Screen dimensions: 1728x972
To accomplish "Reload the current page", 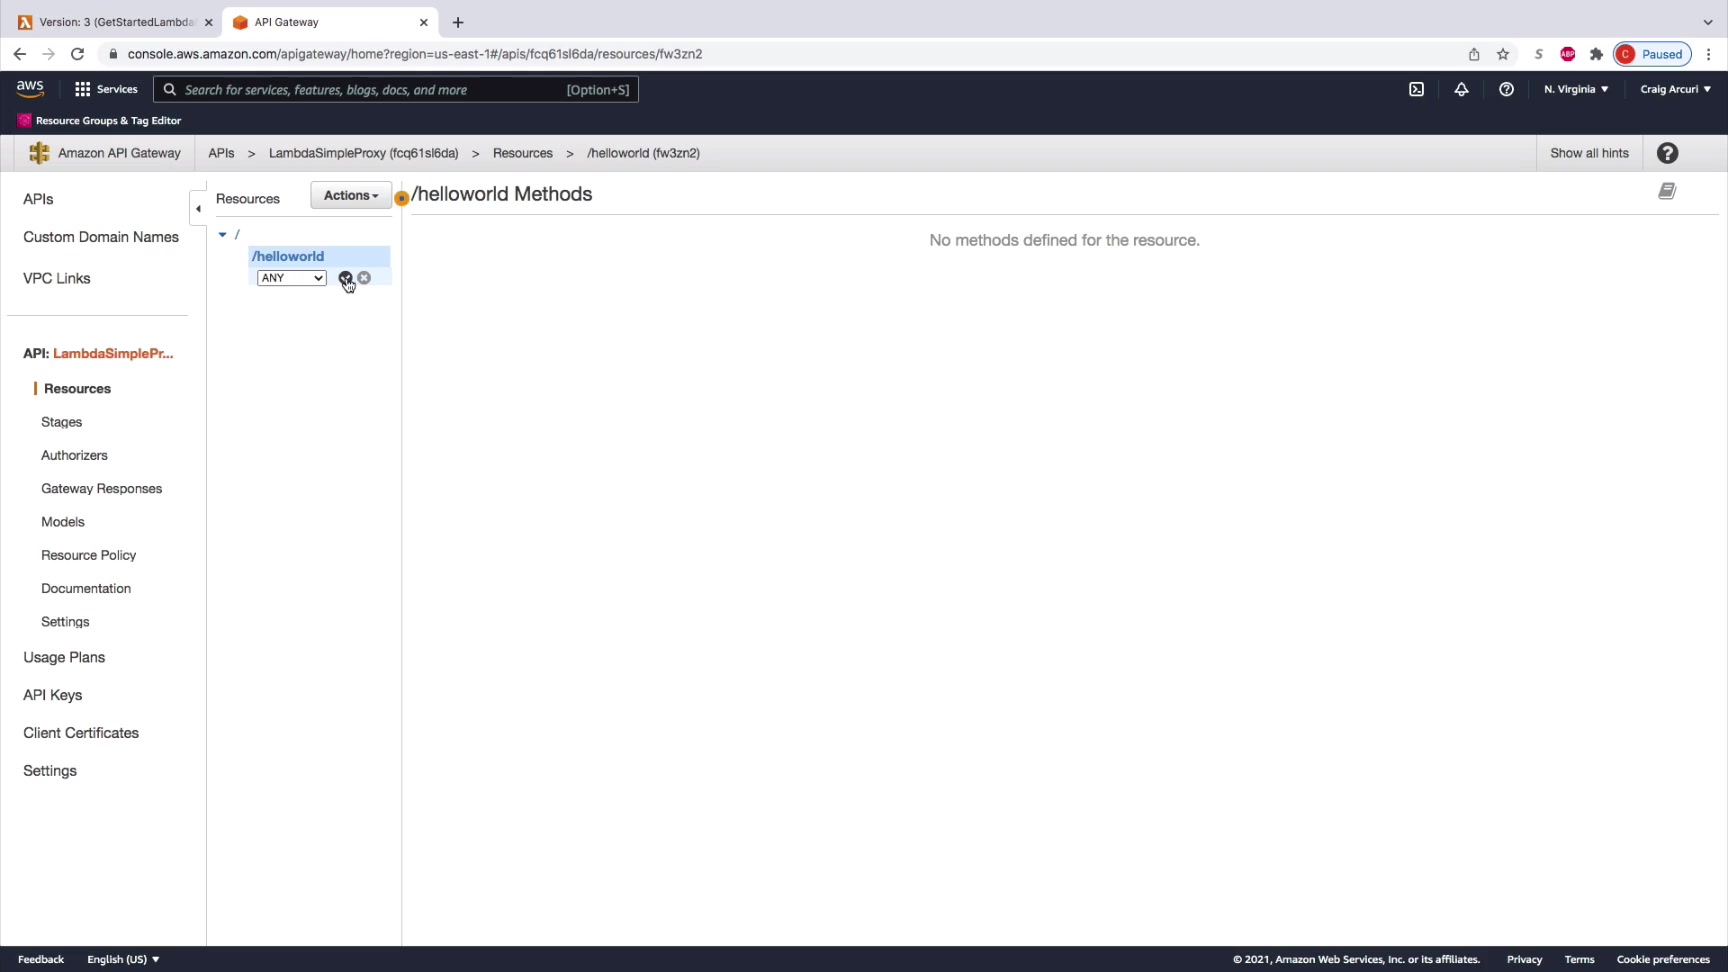I will tap(77, 54).
